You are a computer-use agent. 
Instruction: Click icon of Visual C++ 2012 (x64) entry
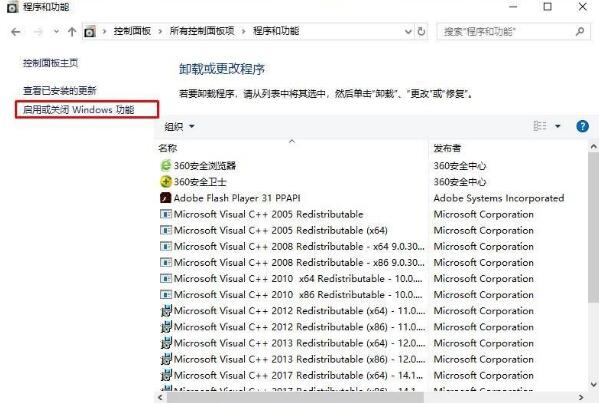coord(166,311)
